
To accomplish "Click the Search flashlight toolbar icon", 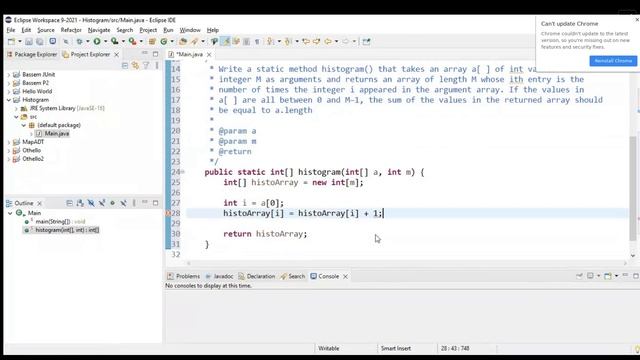I will 195,41.
